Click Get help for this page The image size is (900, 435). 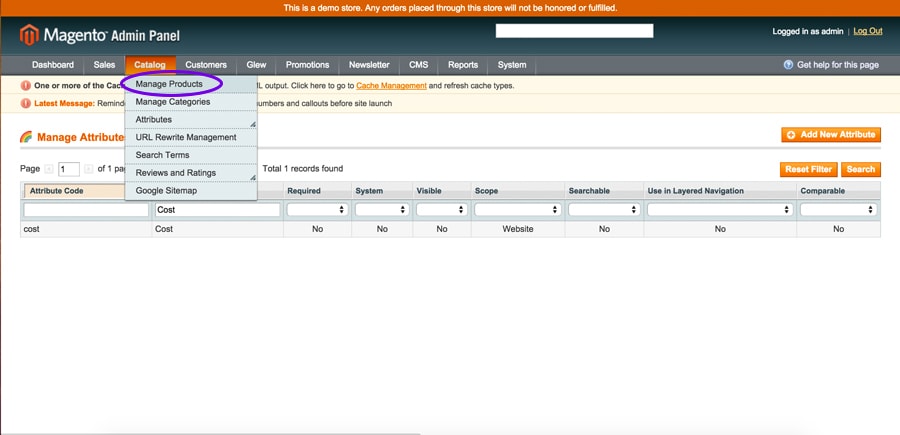tap(838, 65)
